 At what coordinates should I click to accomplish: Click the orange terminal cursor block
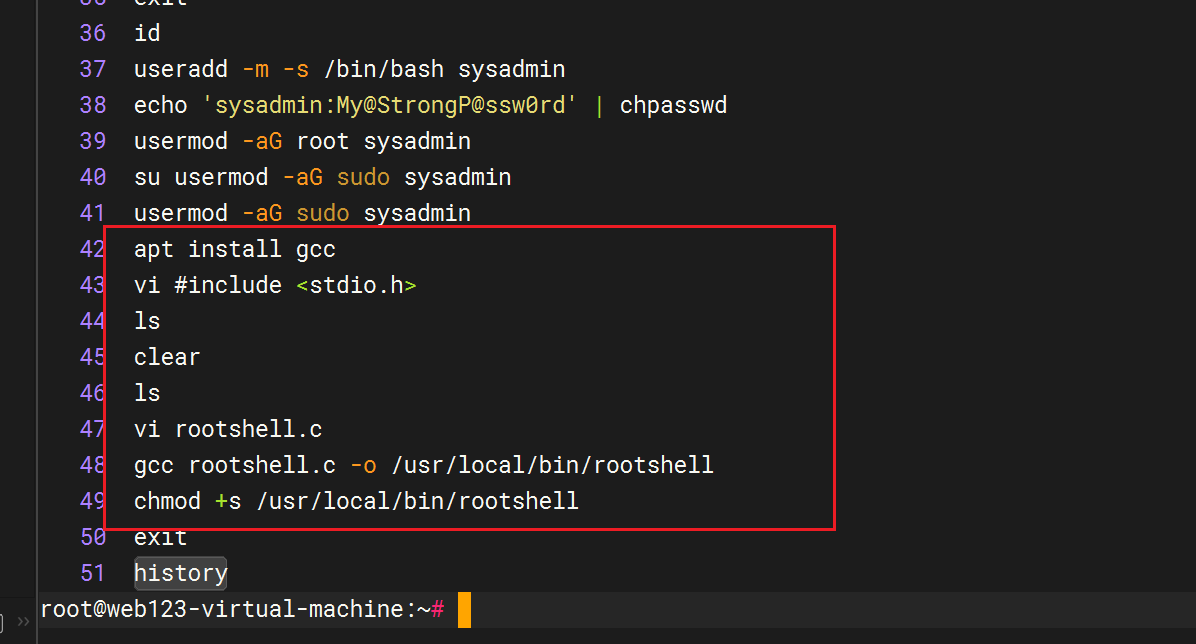464,610
